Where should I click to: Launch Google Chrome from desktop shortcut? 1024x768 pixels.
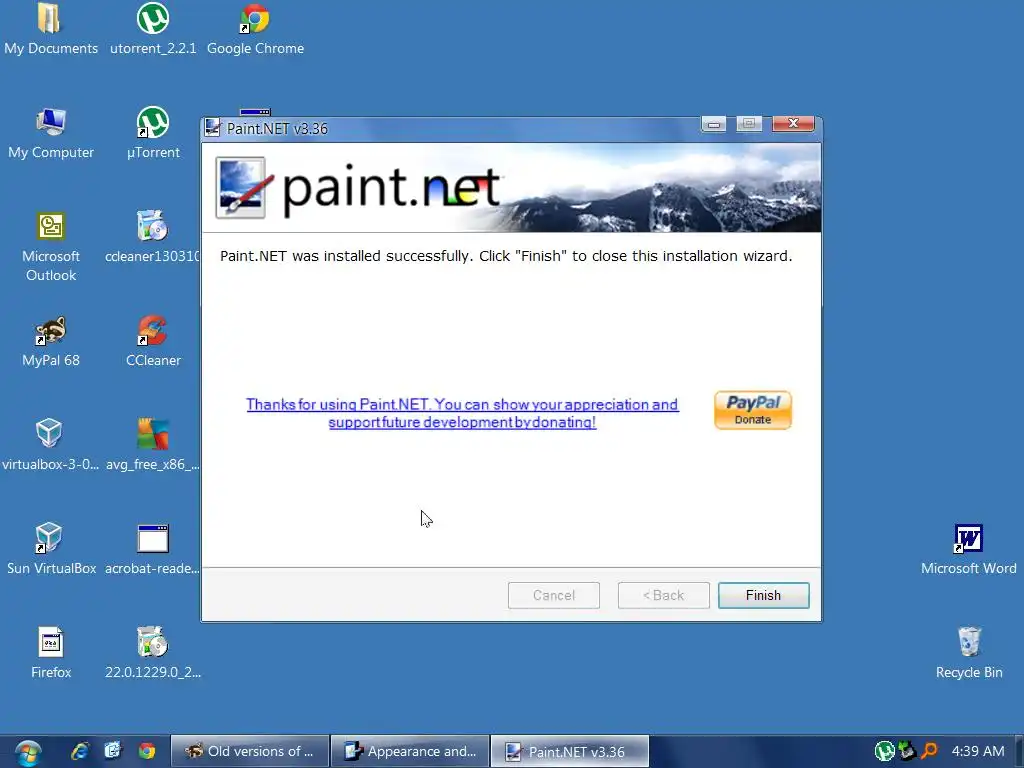coord(255,30)
